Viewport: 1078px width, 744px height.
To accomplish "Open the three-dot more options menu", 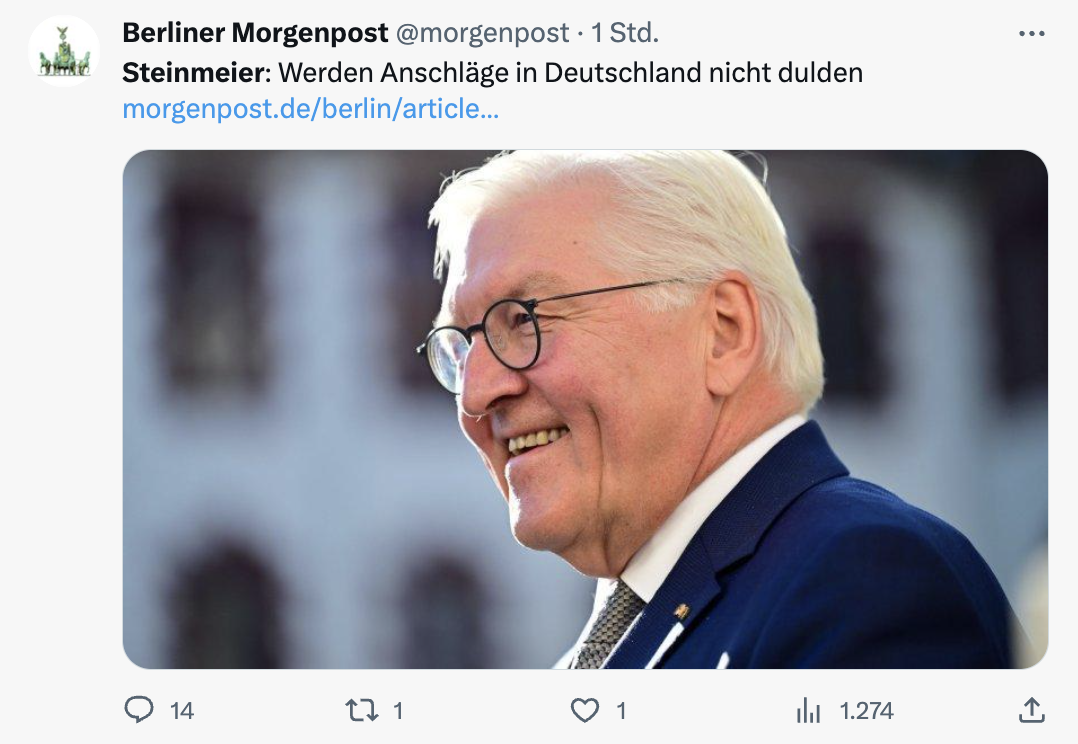I will (x=1032, y=33).
